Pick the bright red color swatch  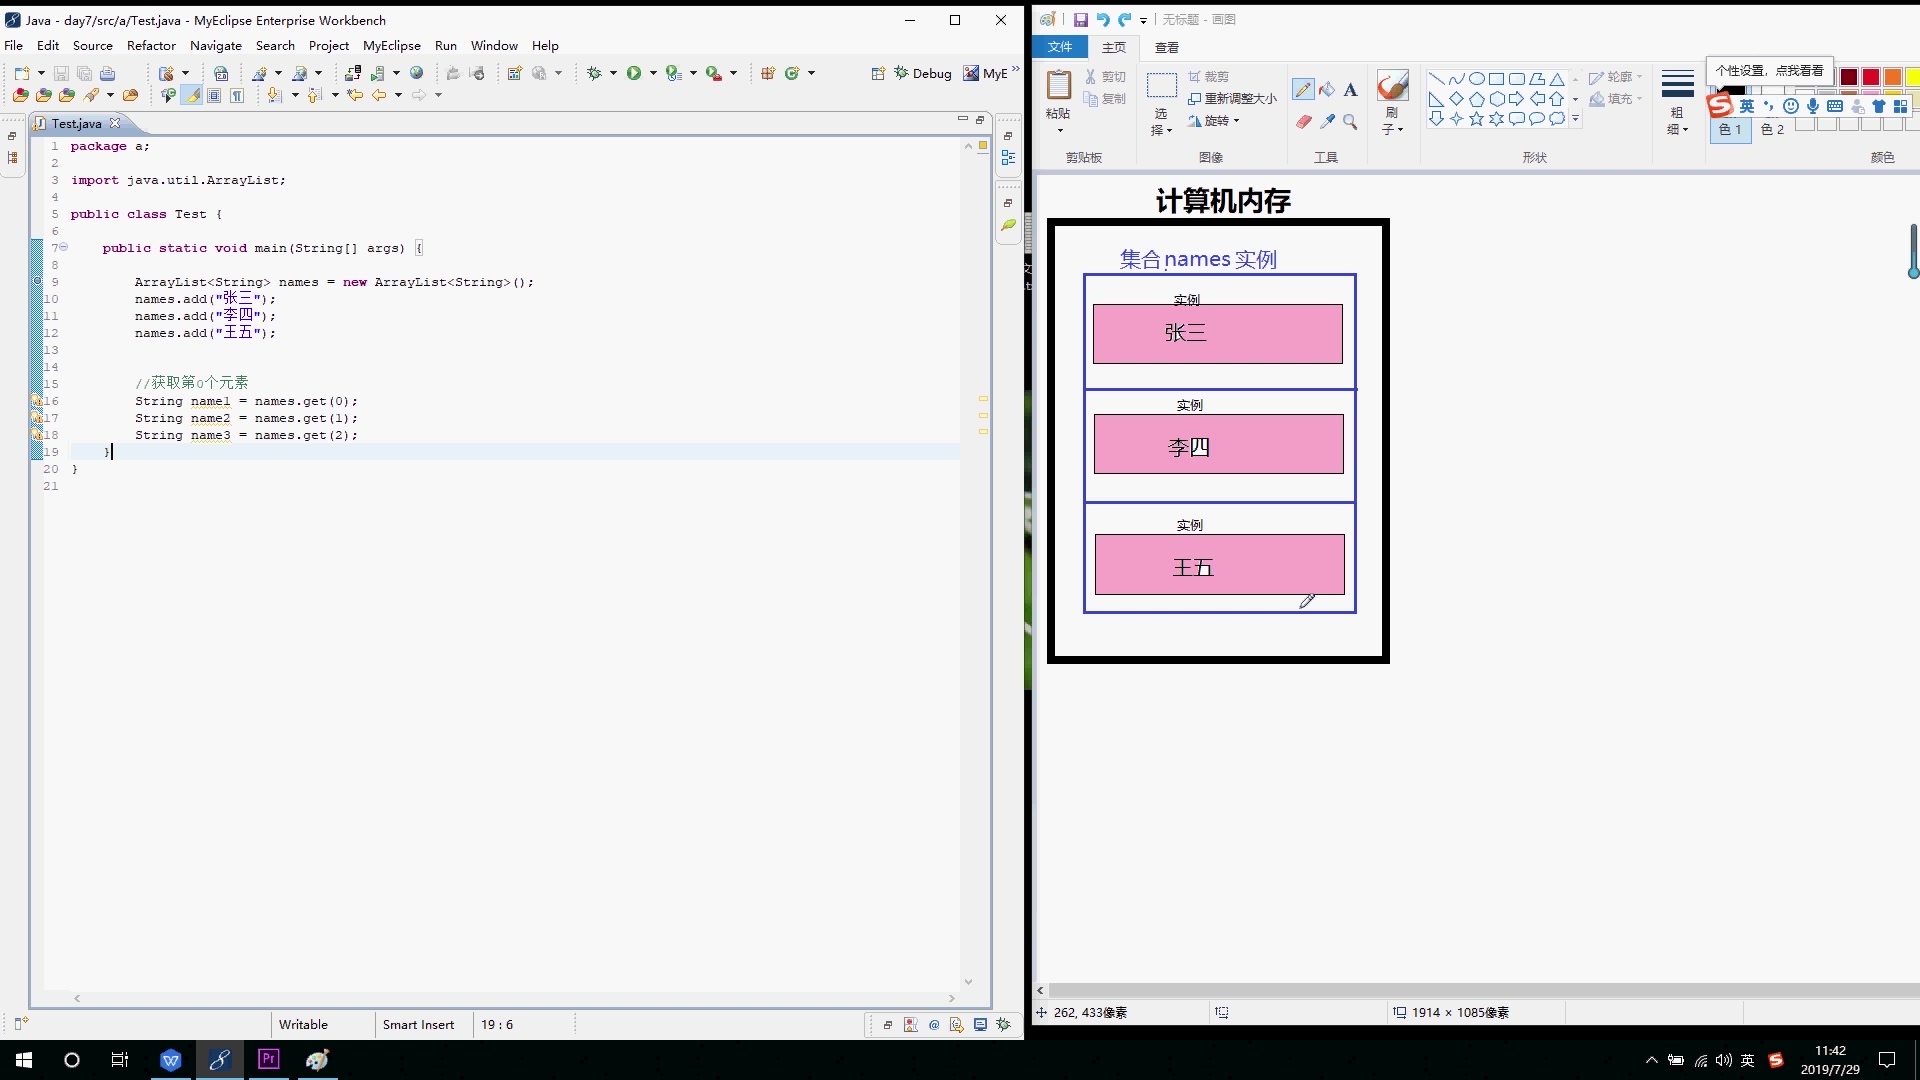(1870, 77)
